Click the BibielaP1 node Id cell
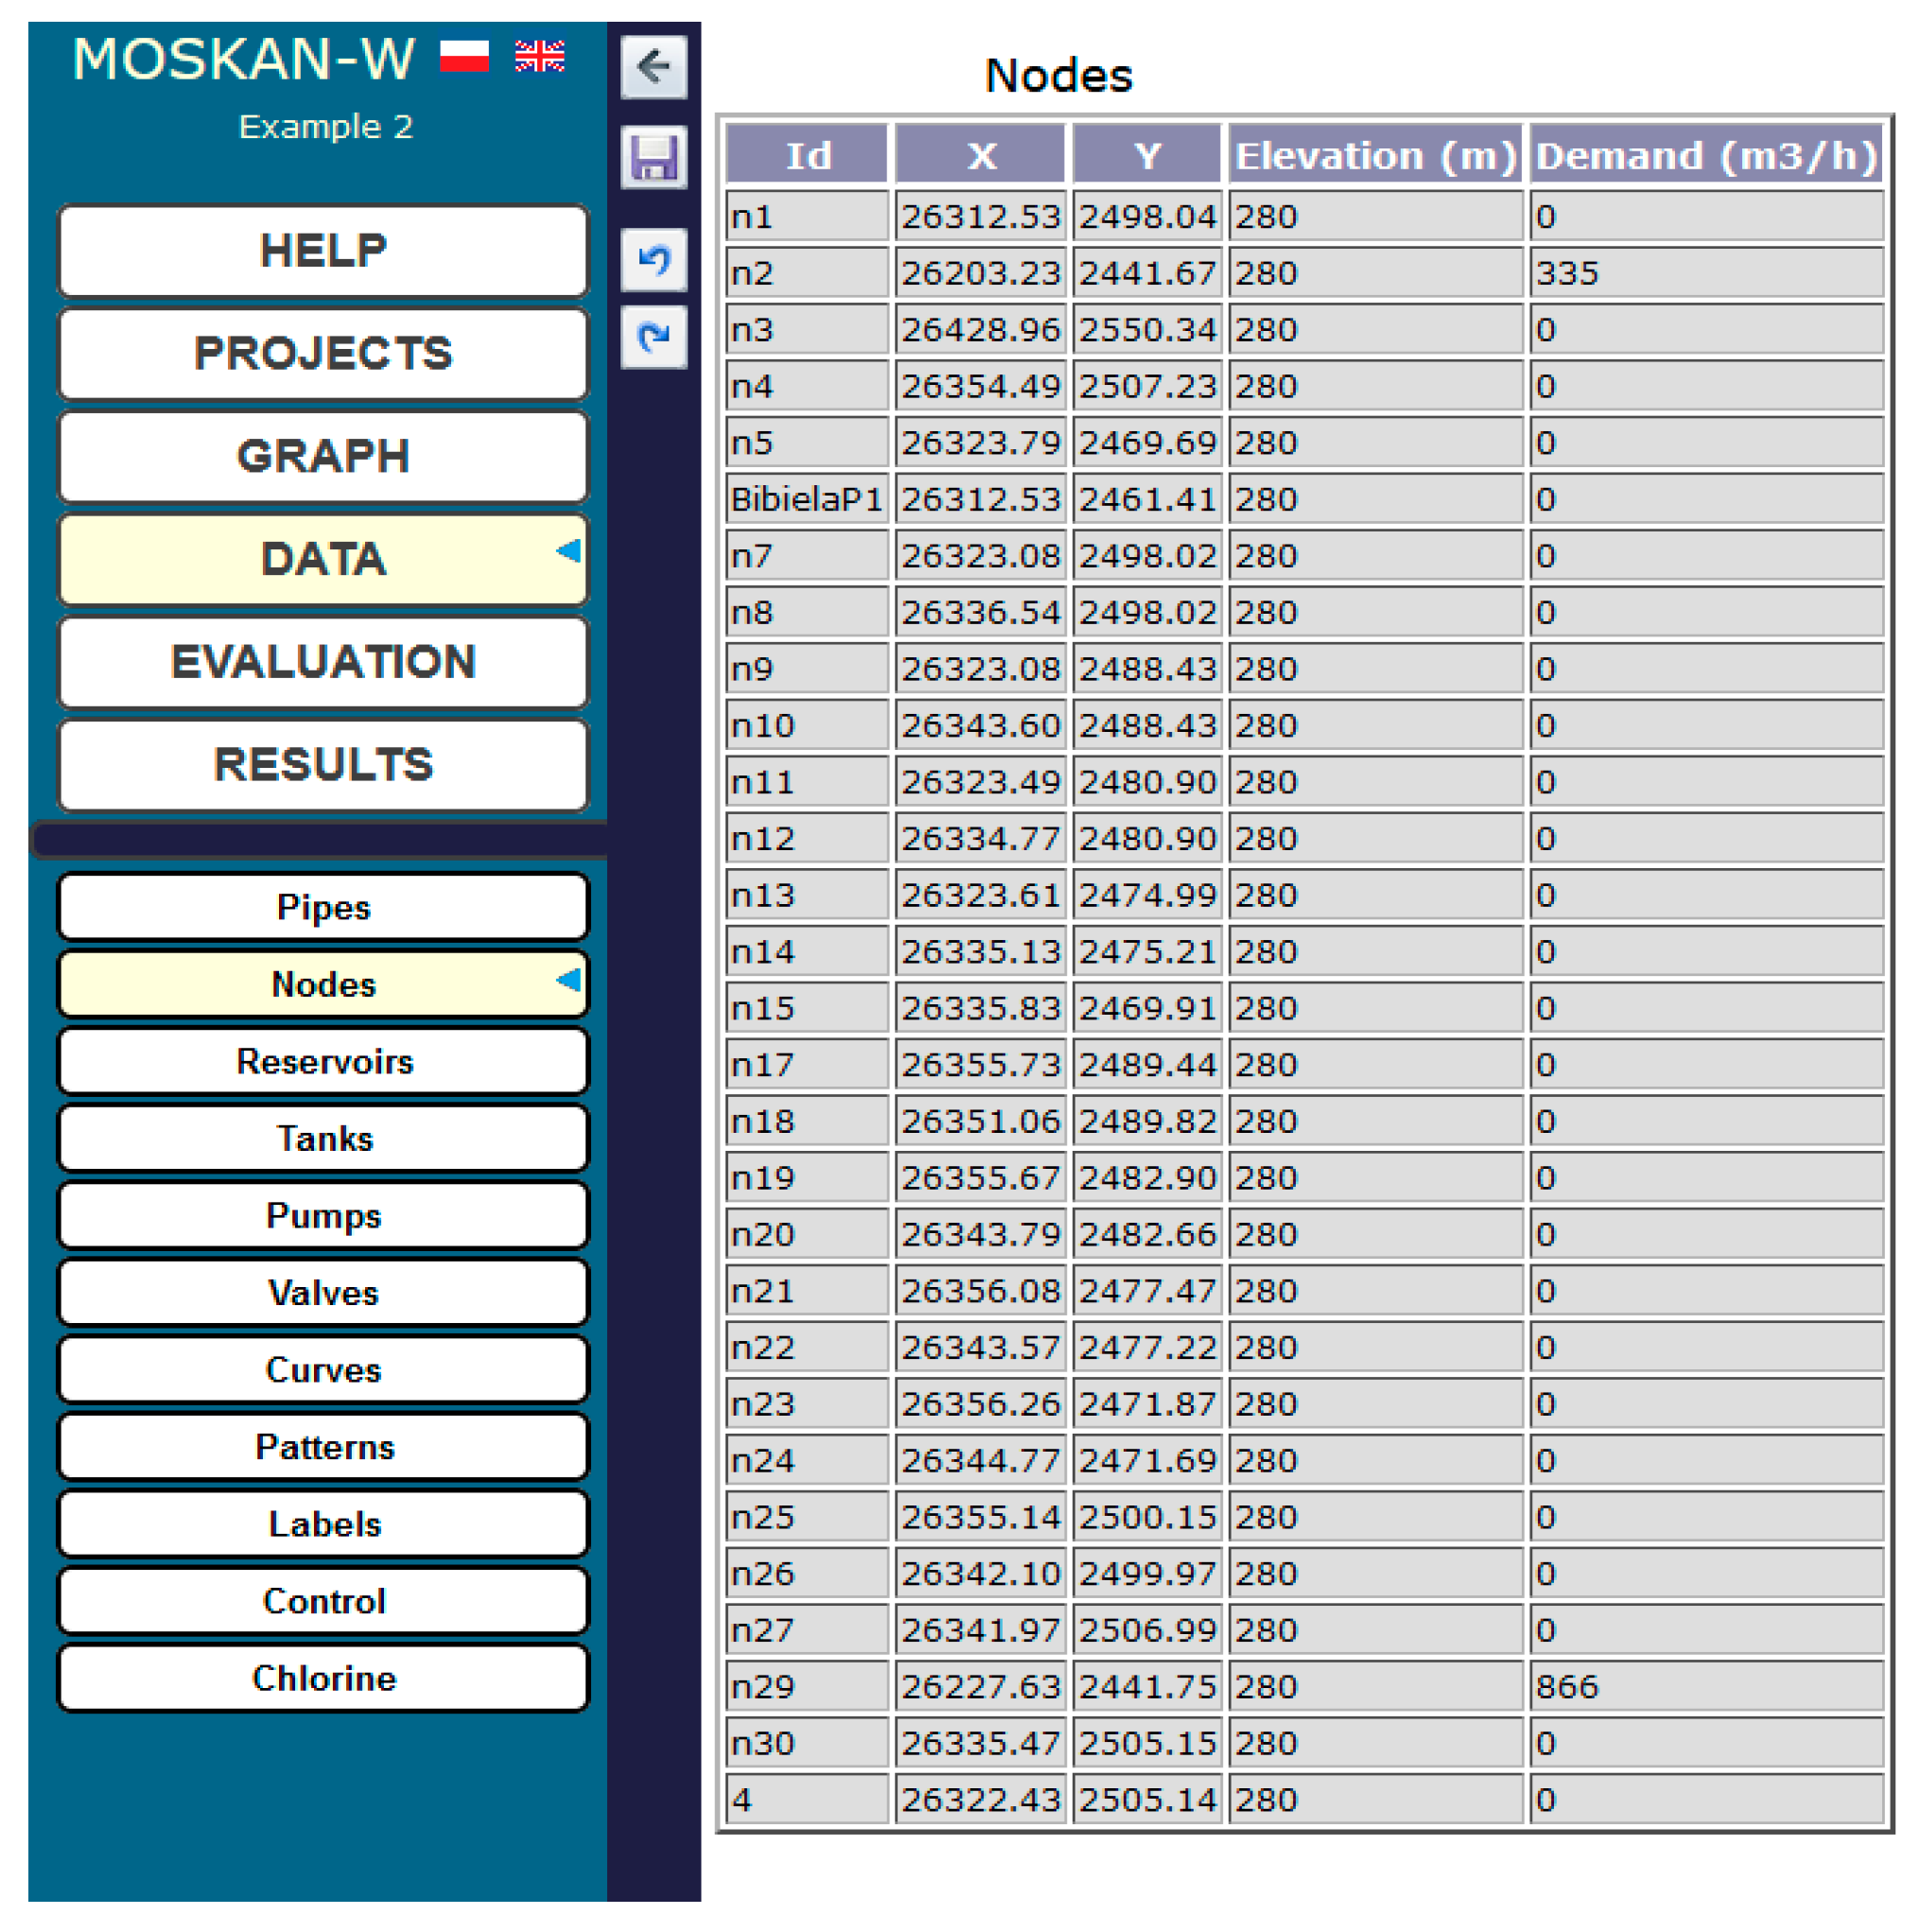This screenshot has height=1932, width=1920. coord(806,499)
